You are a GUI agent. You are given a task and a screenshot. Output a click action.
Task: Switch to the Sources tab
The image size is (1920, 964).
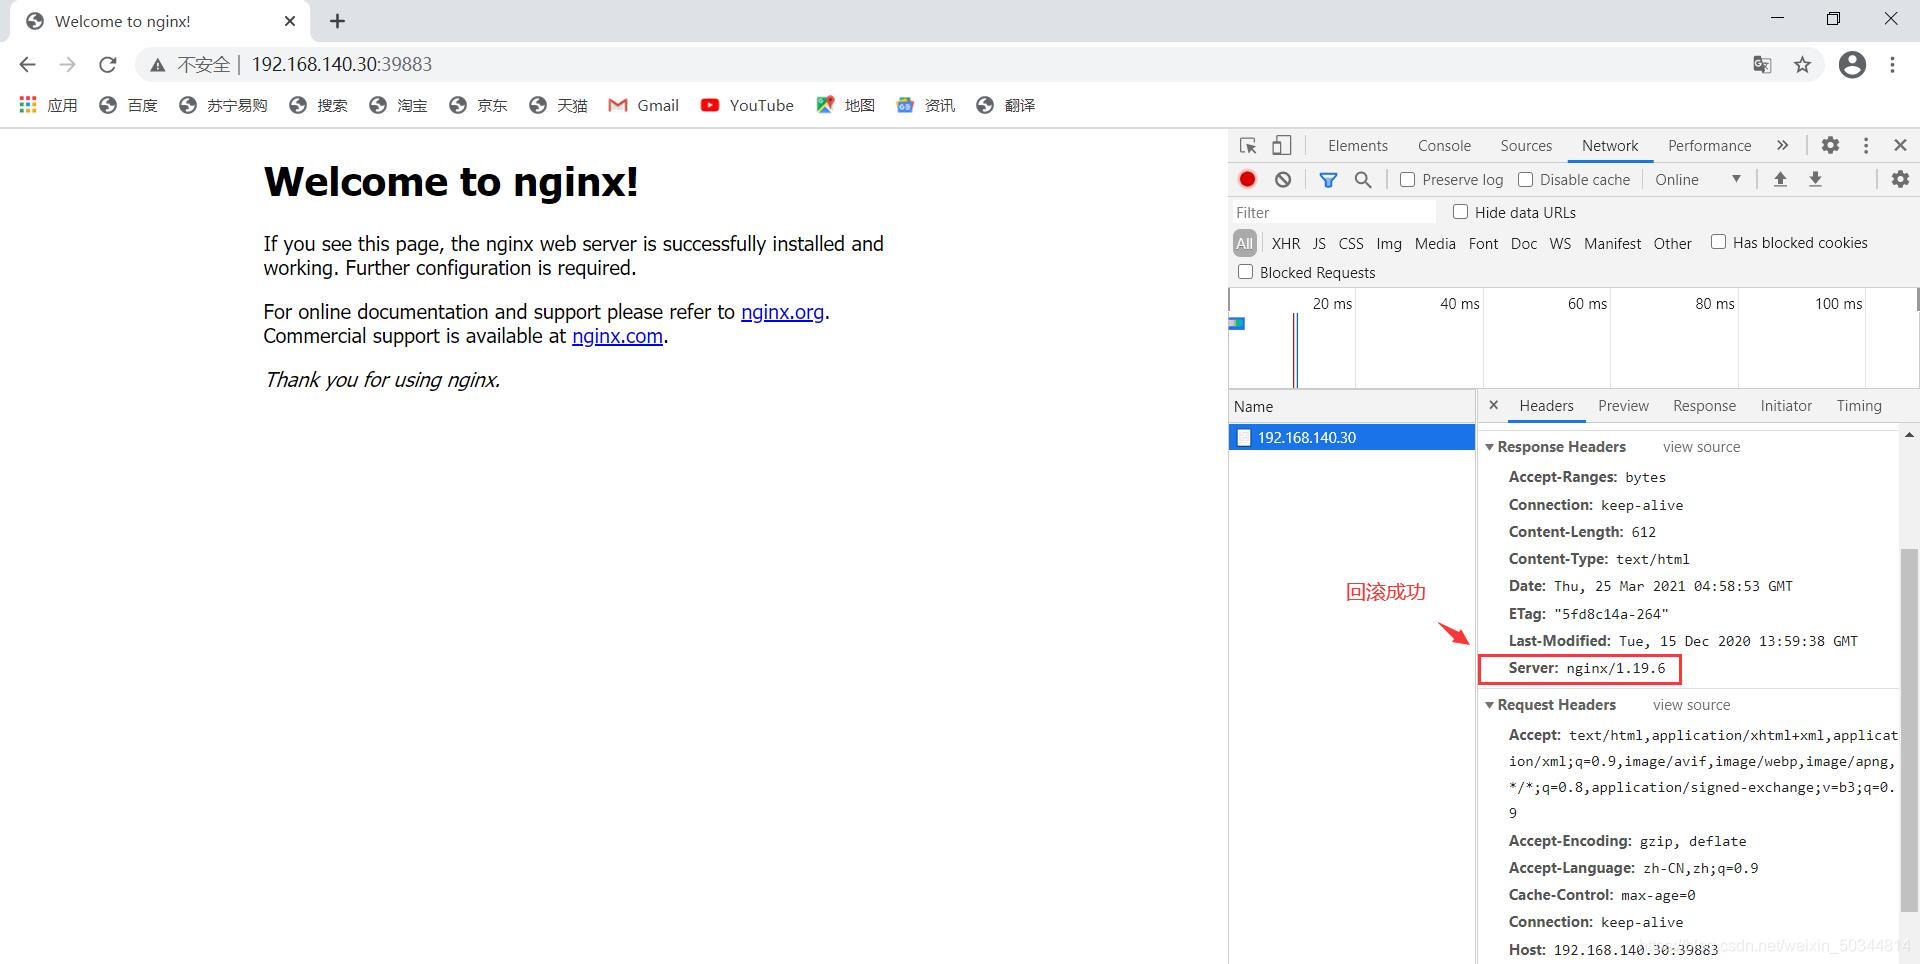[1526, 146]
